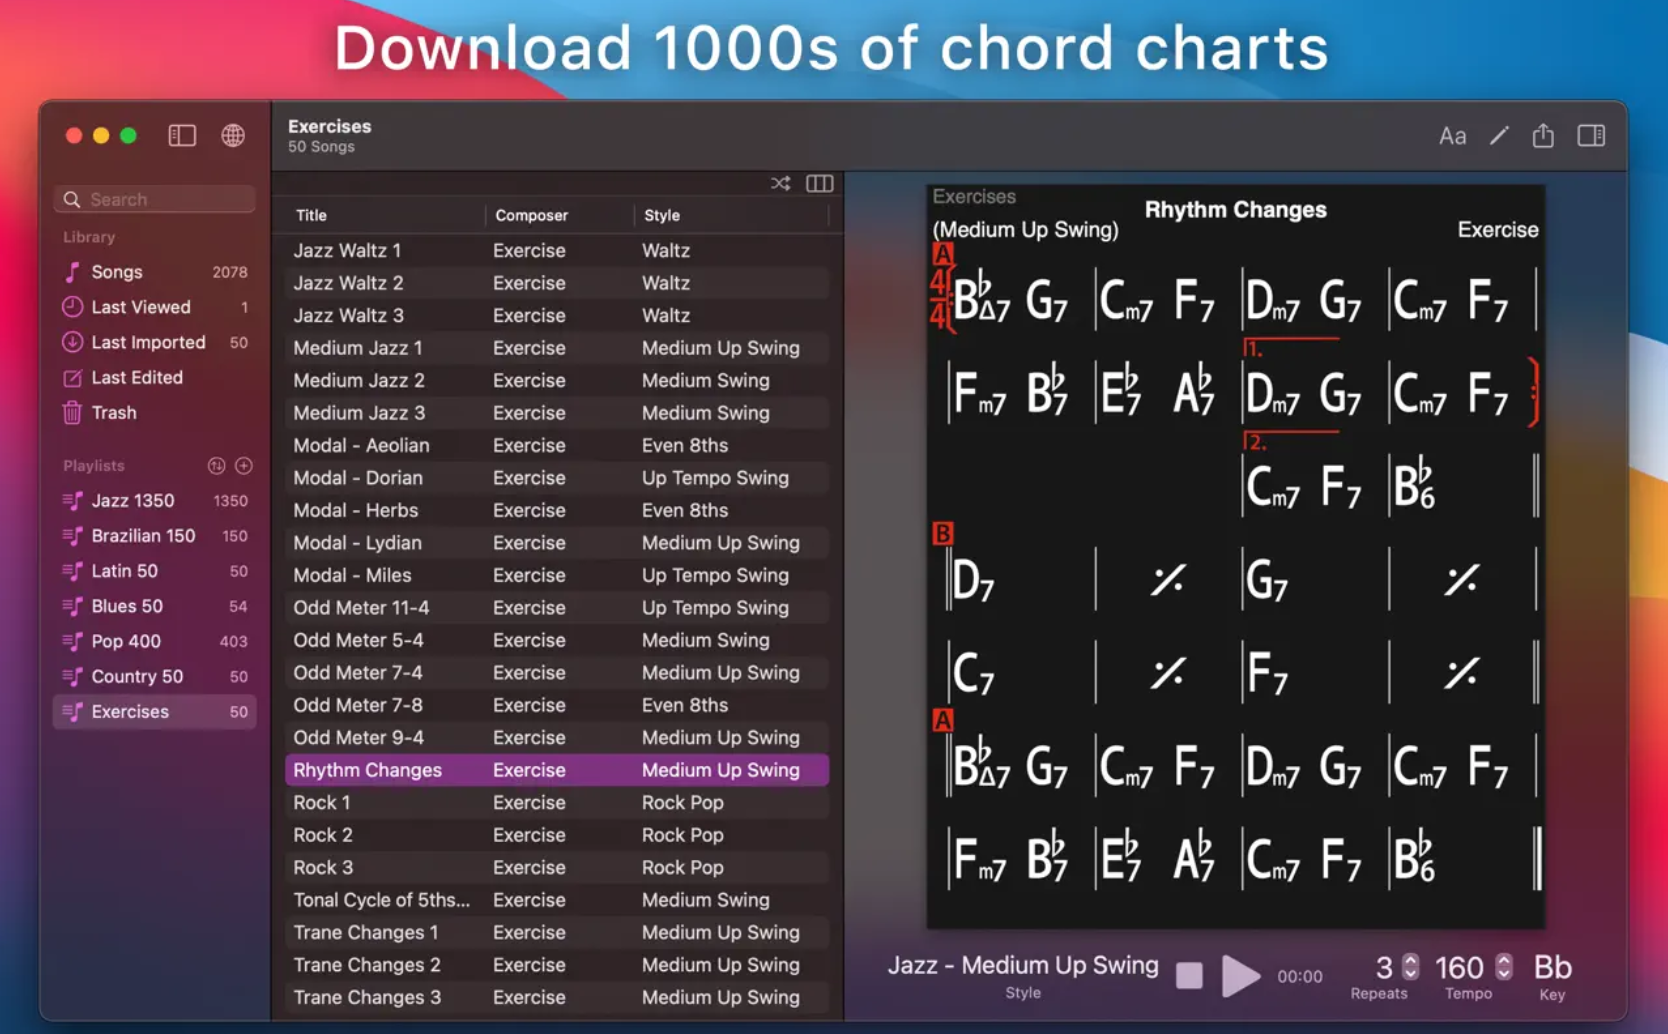
Task: Open the Trash
Action: pyautogui.click(x=155, y=412)
